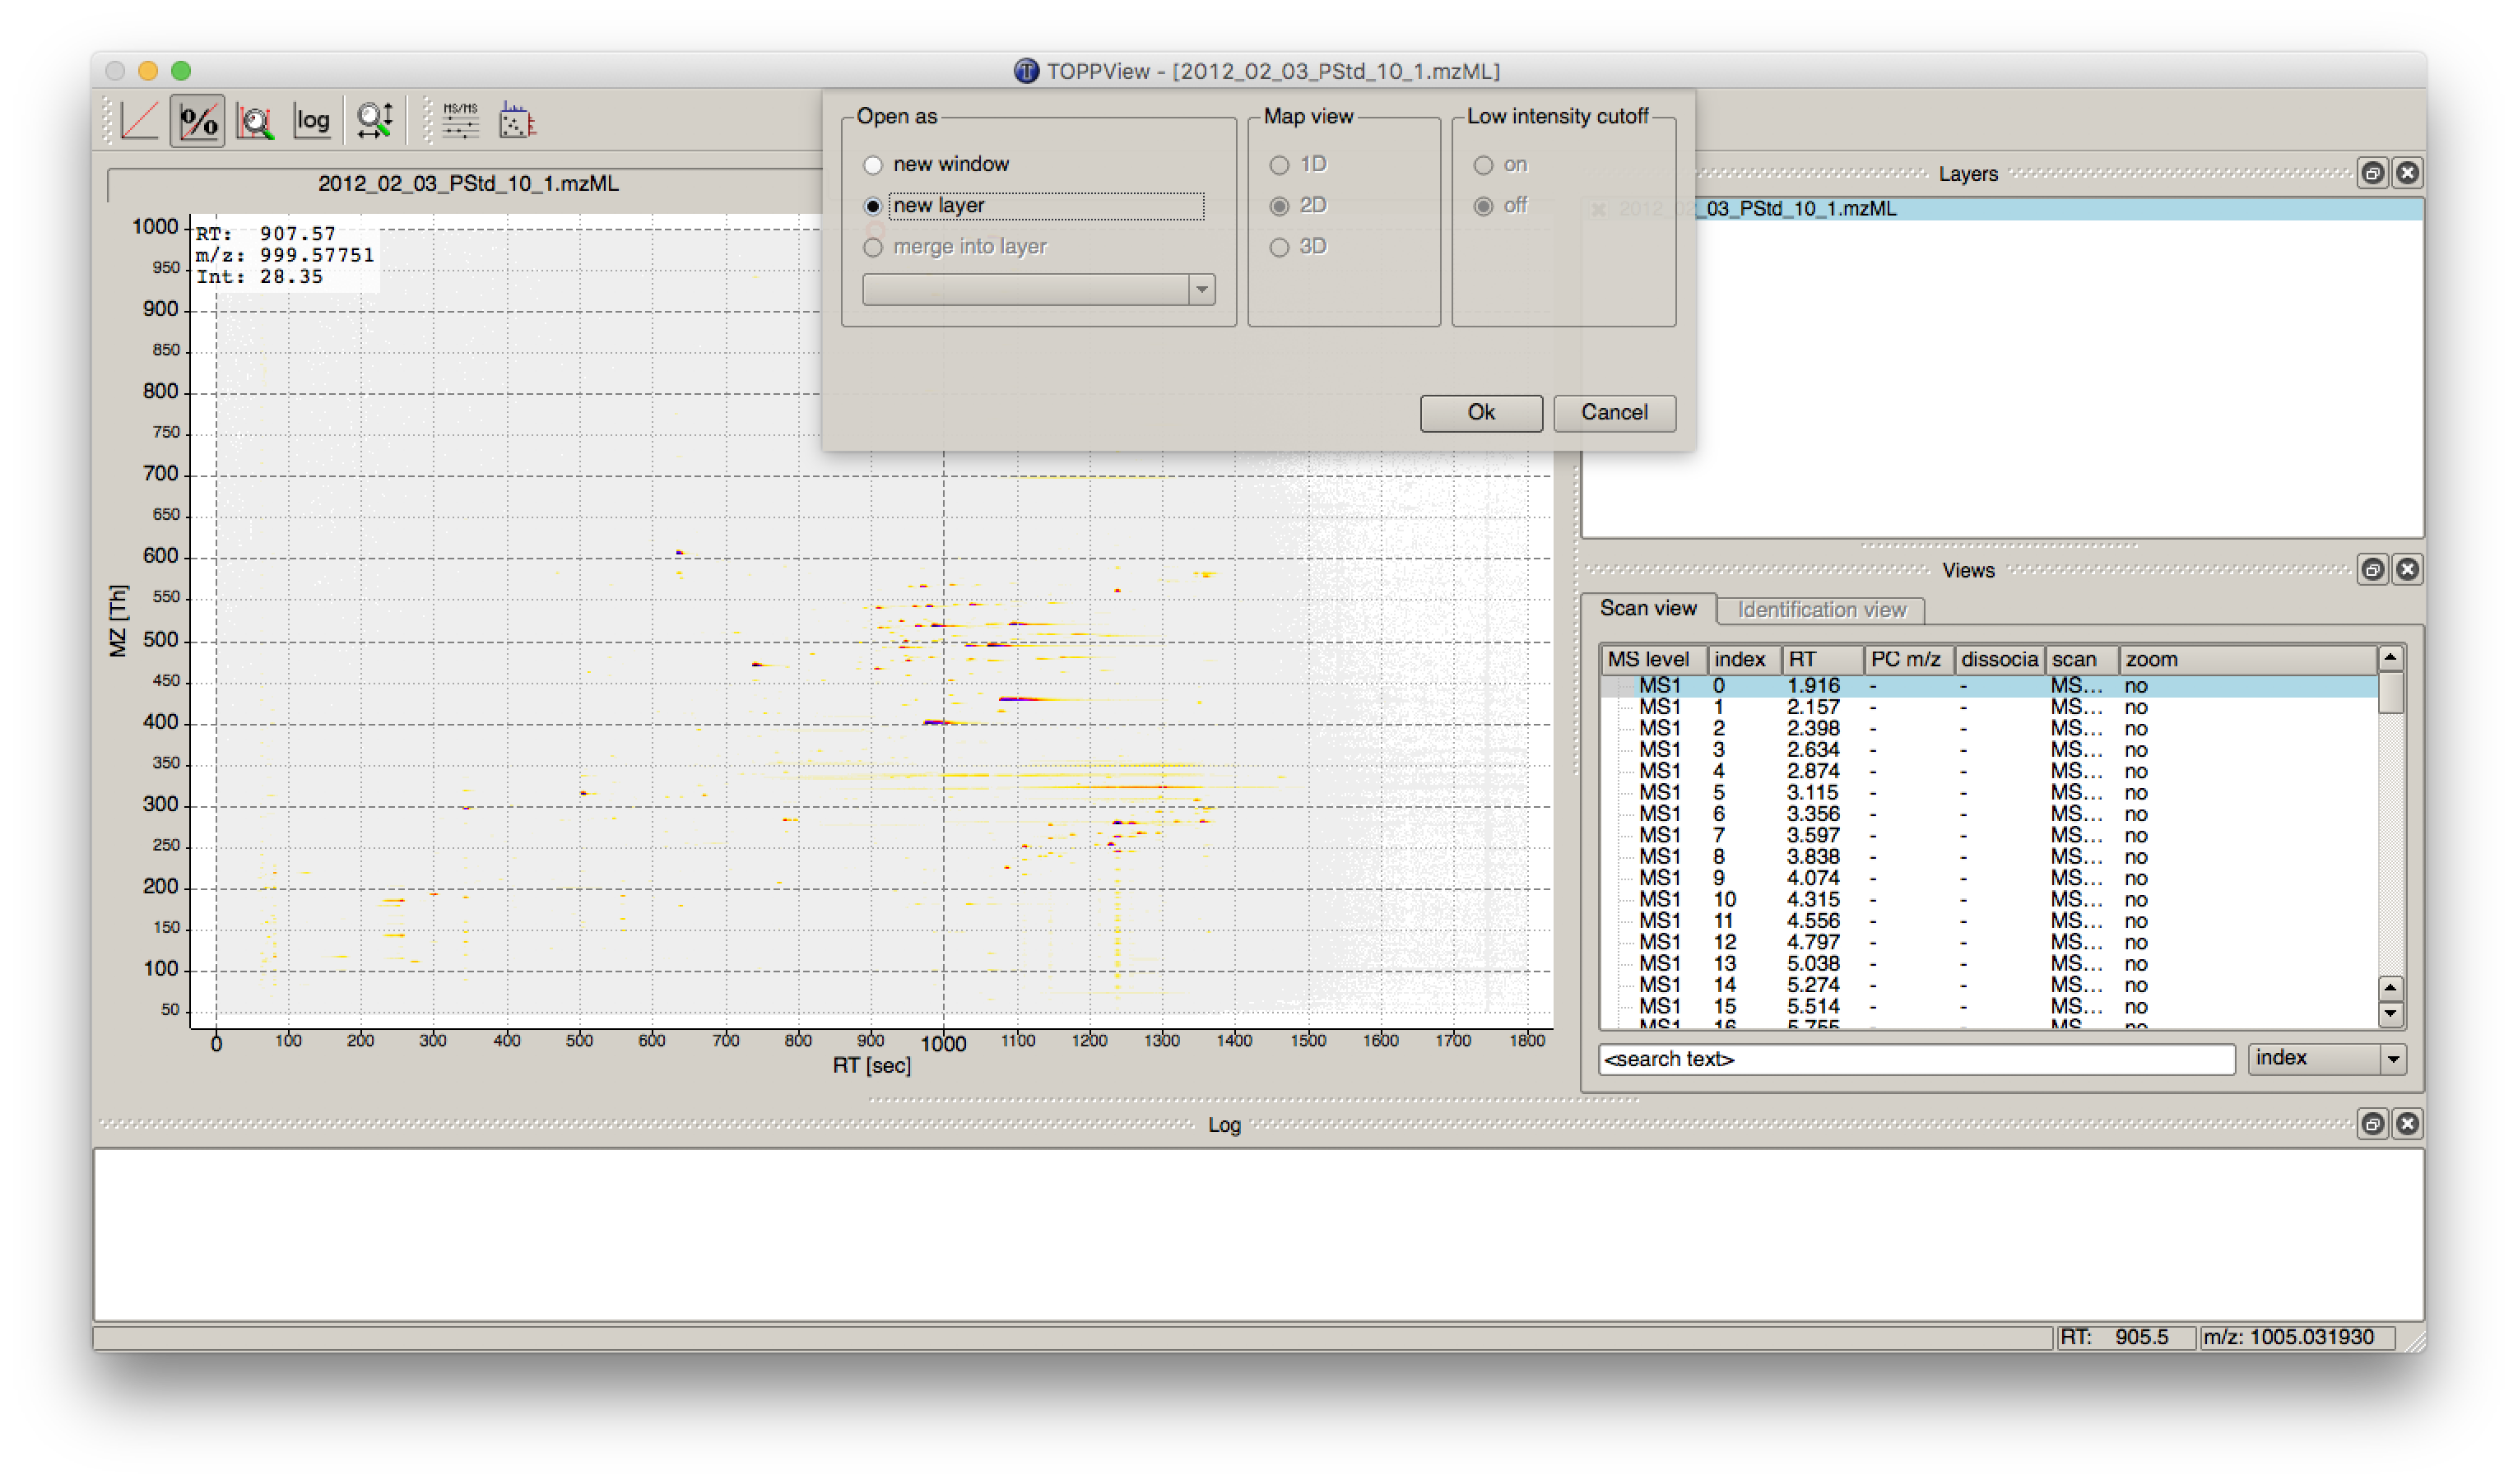Screen dimensions: 2518x1484
Task: Close the Log panel
Action: pos(2406,1124)
